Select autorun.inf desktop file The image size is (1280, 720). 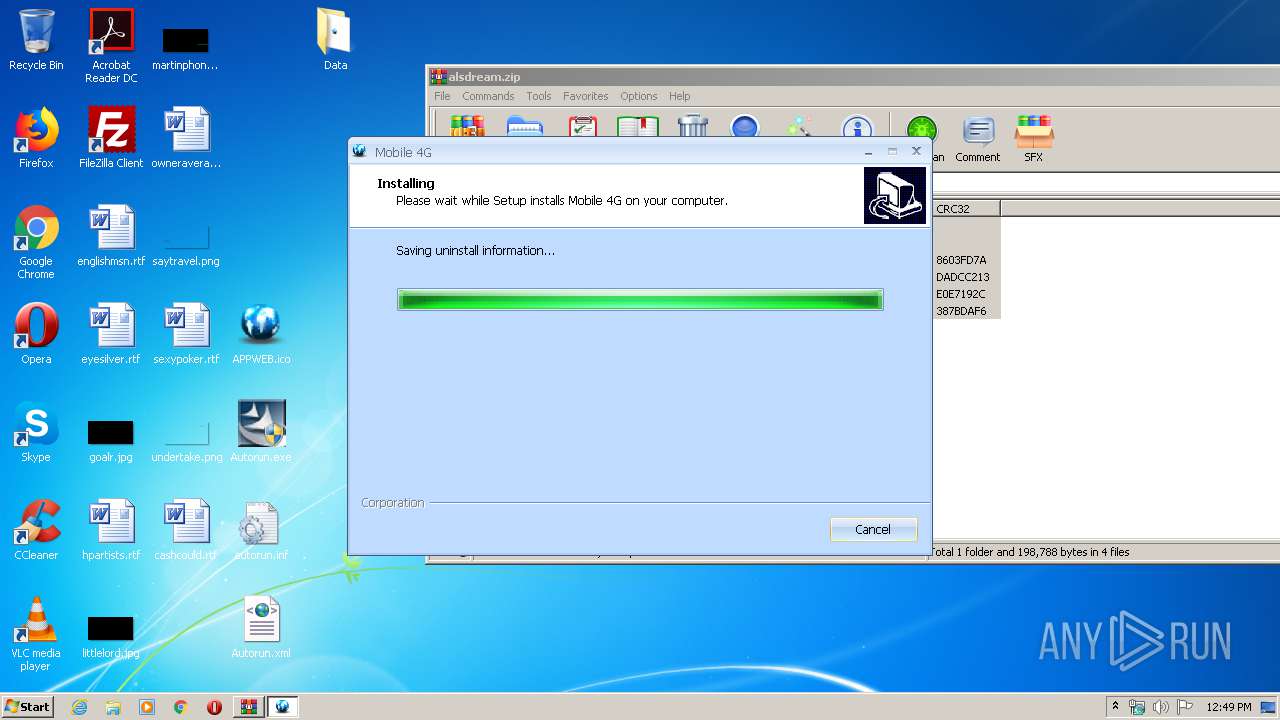tap(259, 530)
